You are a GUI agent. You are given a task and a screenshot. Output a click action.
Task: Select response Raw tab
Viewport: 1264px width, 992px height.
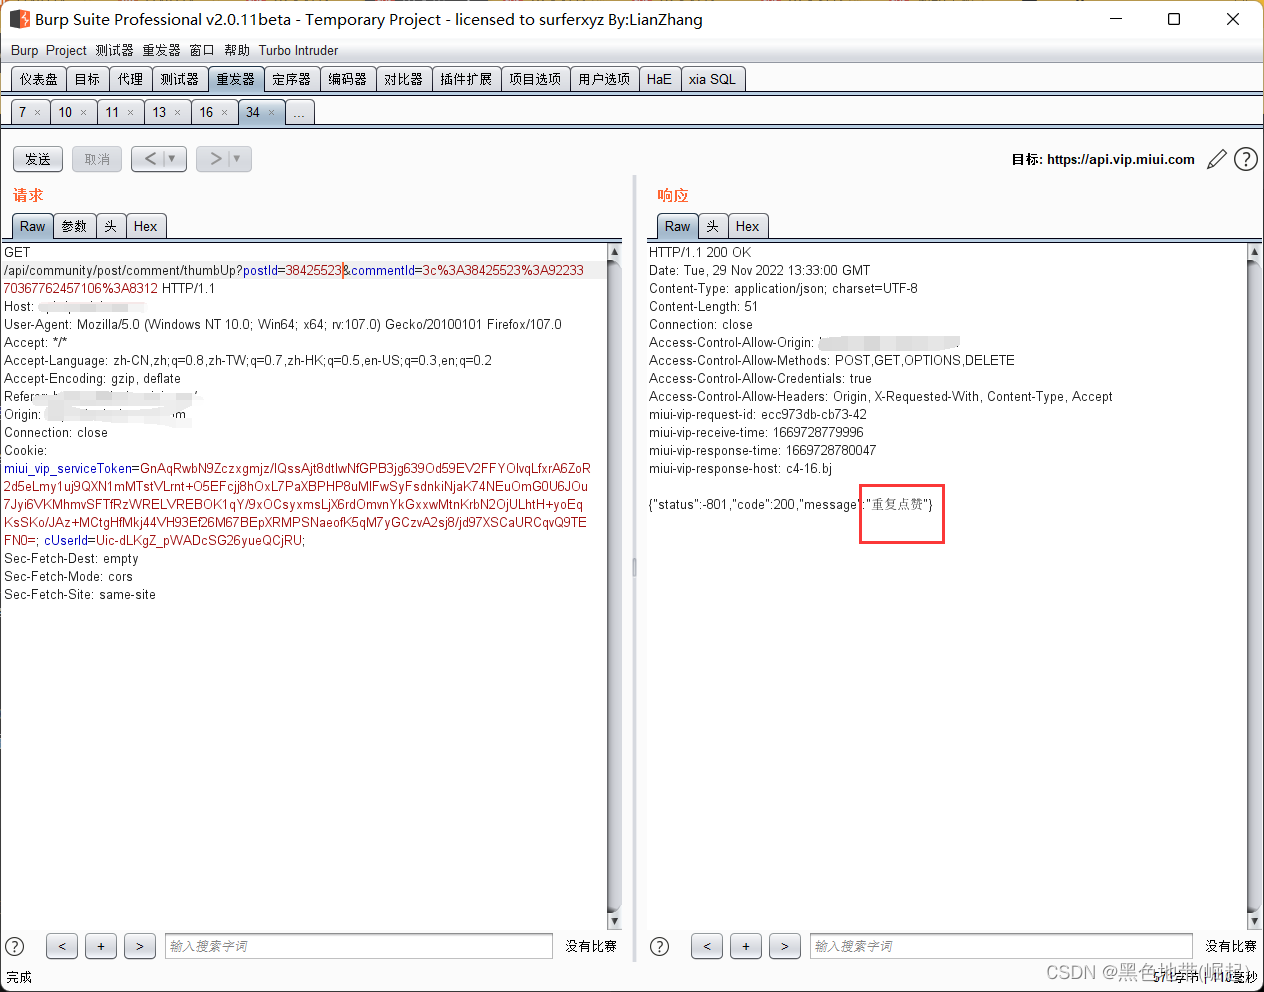pyautogui.click(x=677, y=226)
